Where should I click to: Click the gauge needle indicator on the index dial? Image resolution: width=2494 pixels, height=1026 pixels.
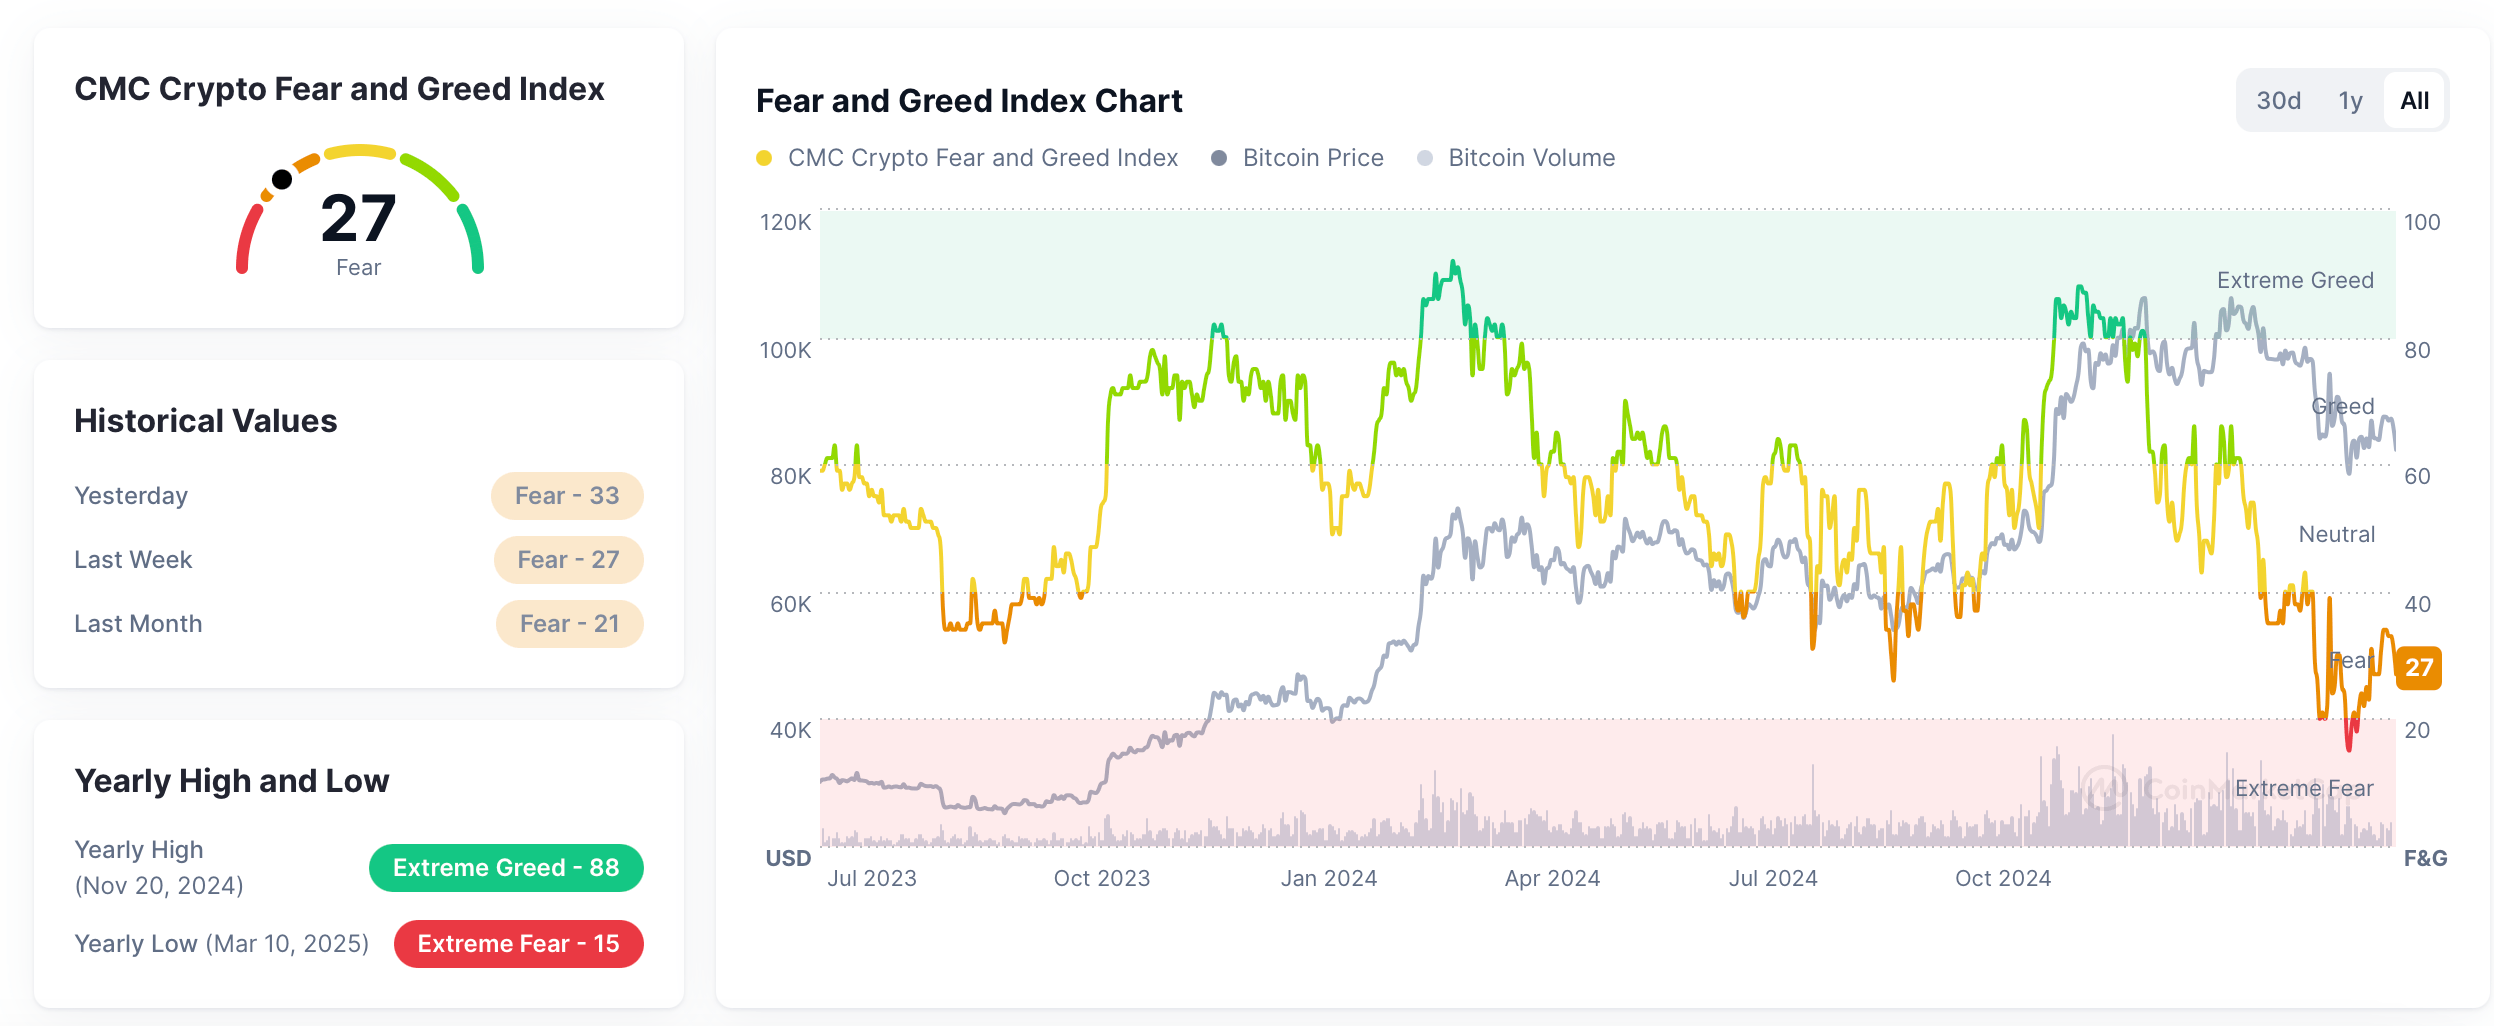[x=283, y=178]
